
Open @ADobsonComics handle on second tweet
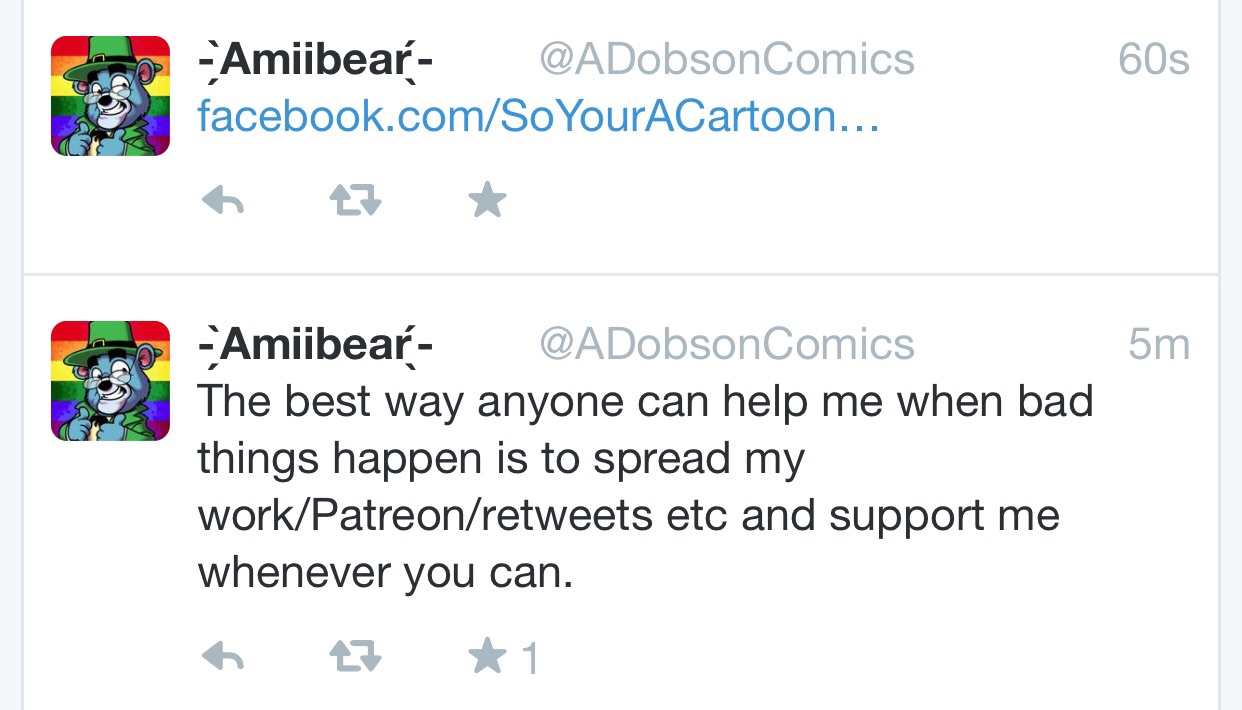(x=727, y=345)
